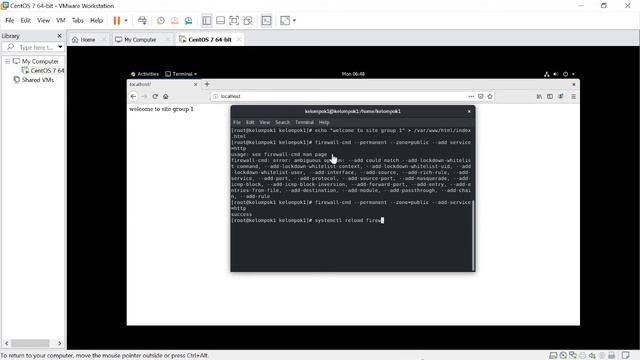640x360 pixels.
Task: Close the CentOS 7 64-bit tab
Action: coord(239,40)
